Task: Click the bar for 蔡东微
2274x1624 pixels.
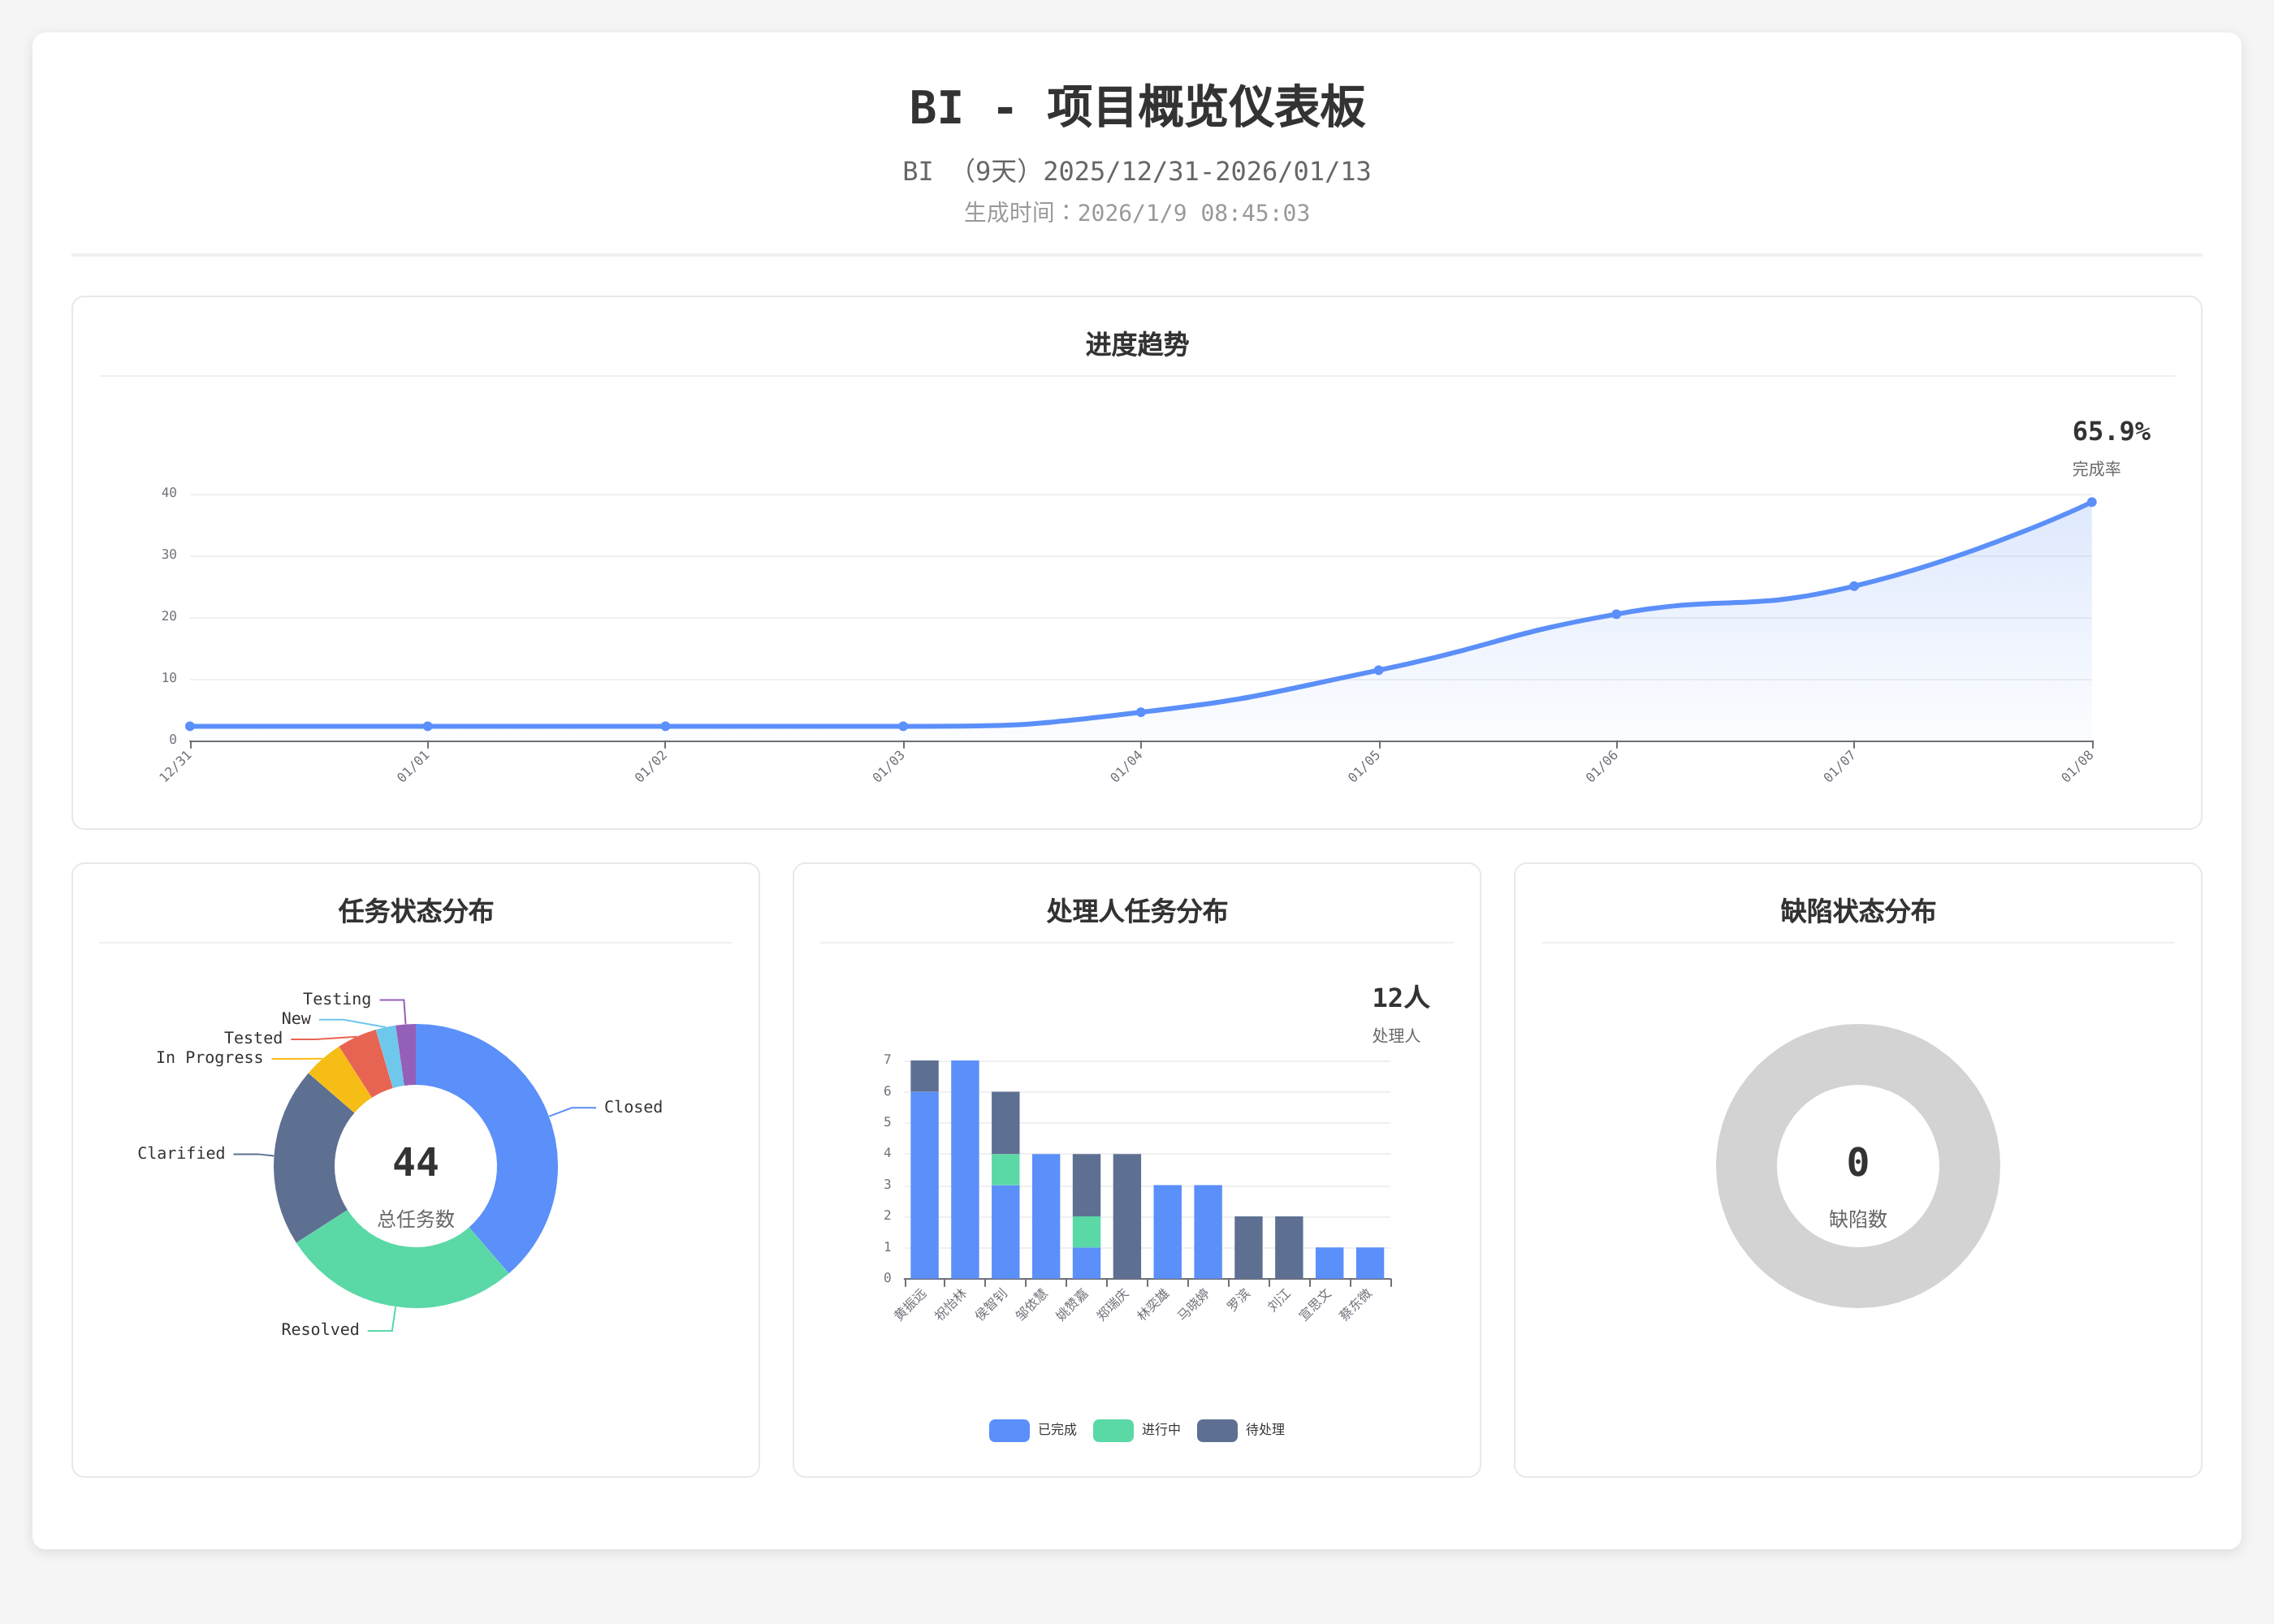Action: pyautogui.click(x=1370, y=1263)
